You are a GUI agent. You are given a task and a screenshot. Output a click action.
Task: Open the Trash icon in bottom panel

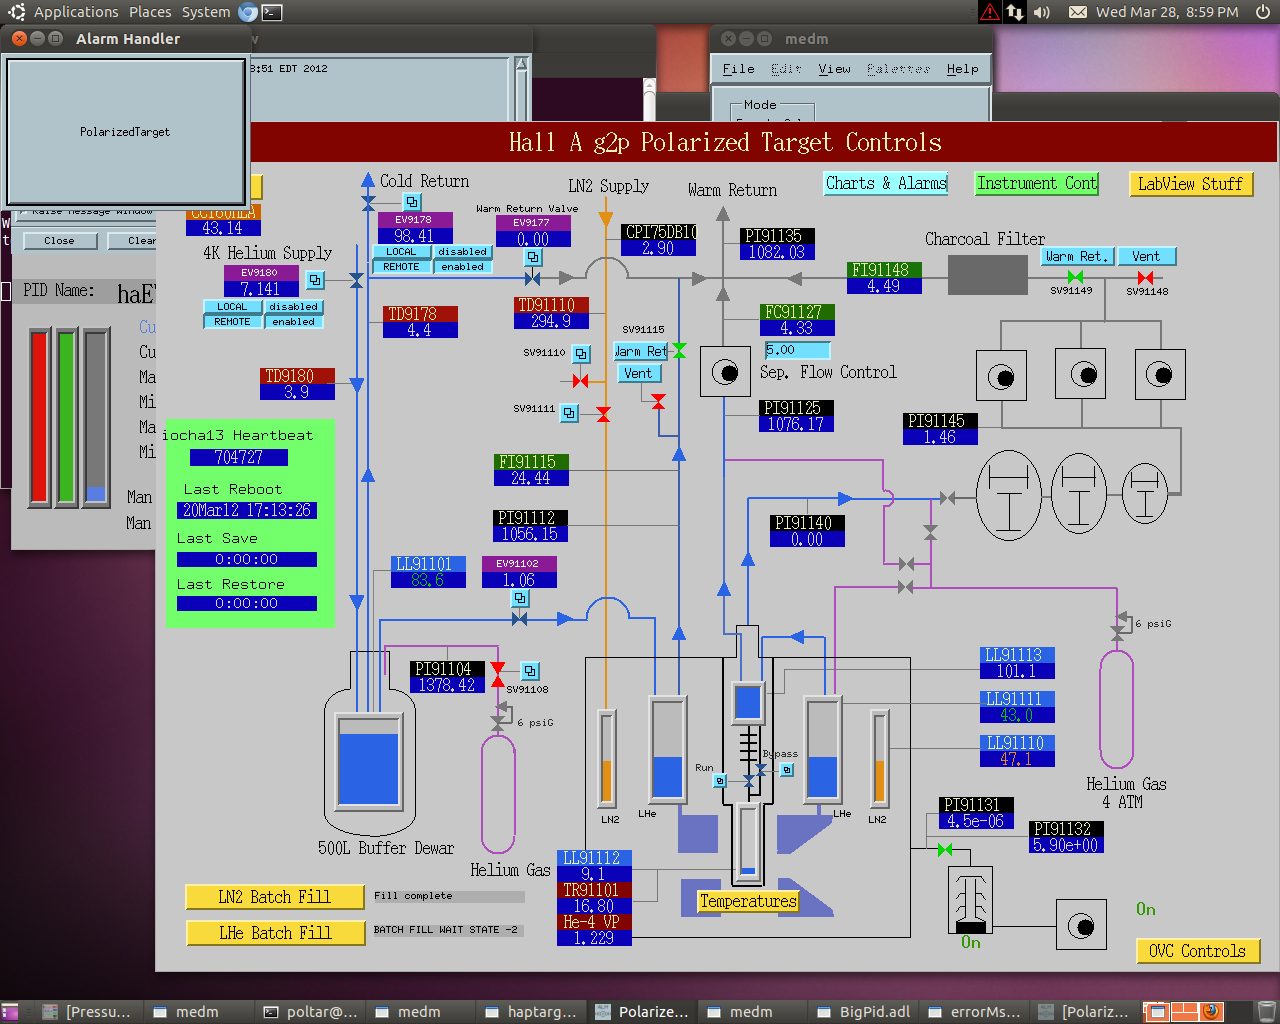point(1266,1012)
